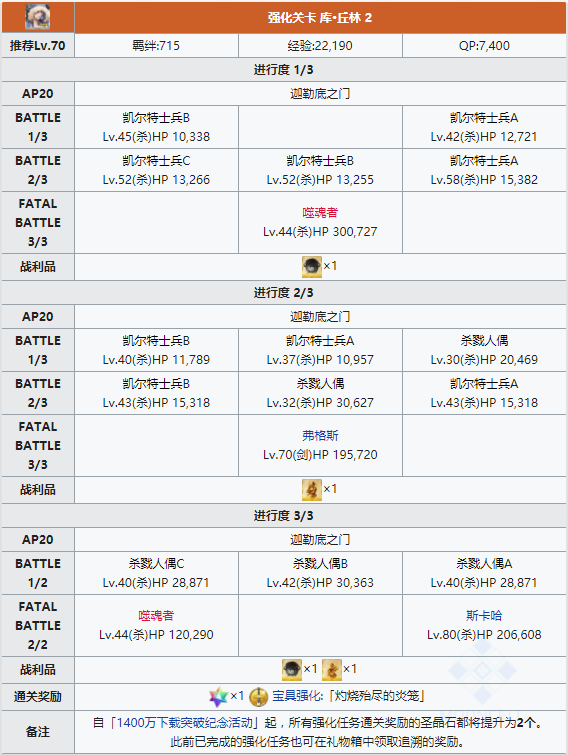Click the dark-haired item icon in third 战利品 row
The height and width of the screenshot is (755, 568).
pos(292,670)
